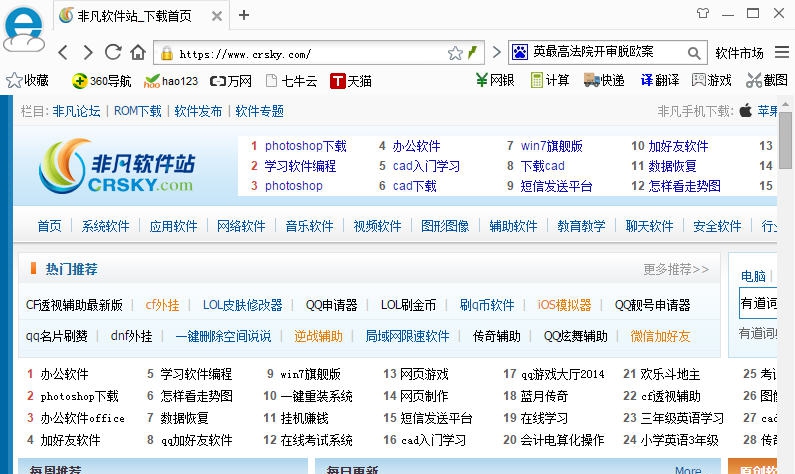This screenshot has height=474, width=795.
Task: Open the orange cf外挂 link
Action: pos(162,305)
